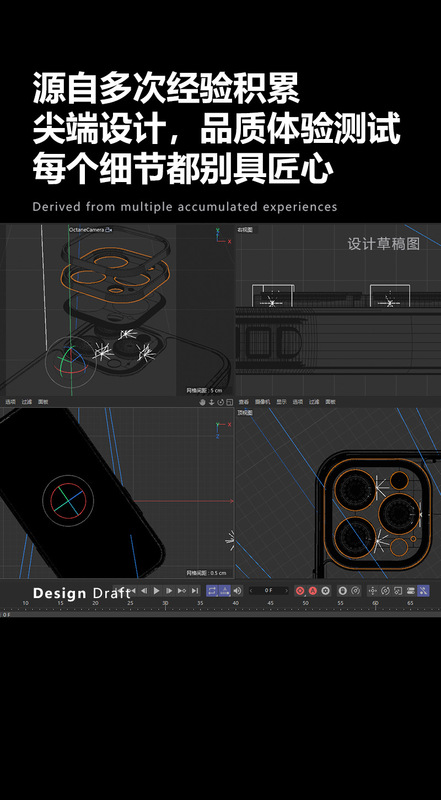Viewport: 441px width, 800px height.
Task: Click the Play Forward button in timeline
Action: click(157, 591)
